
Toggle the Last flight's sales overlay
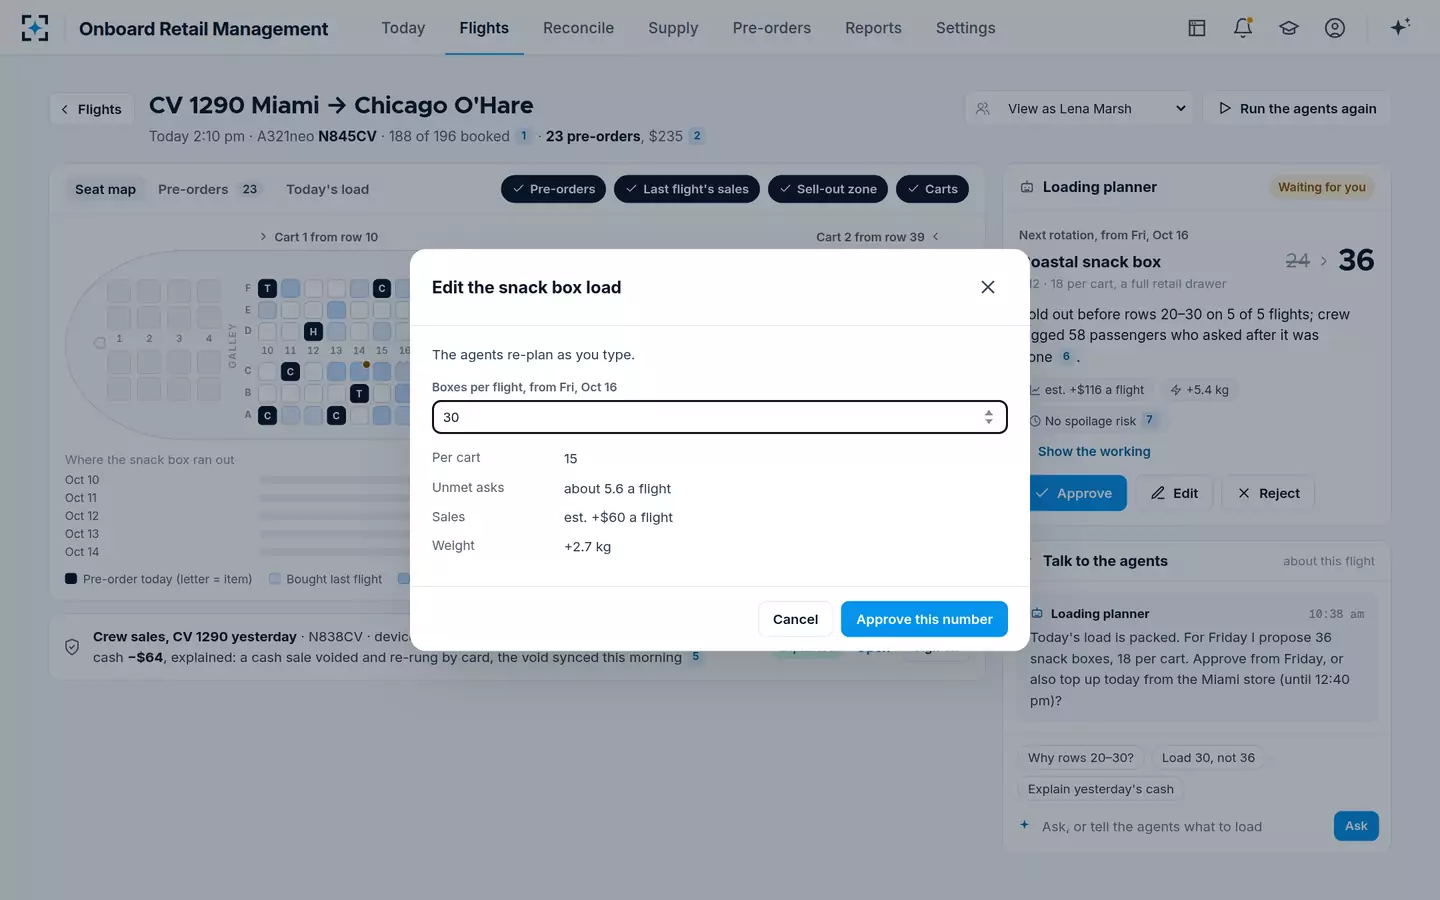pyautogui.click(x=687, y=189)
